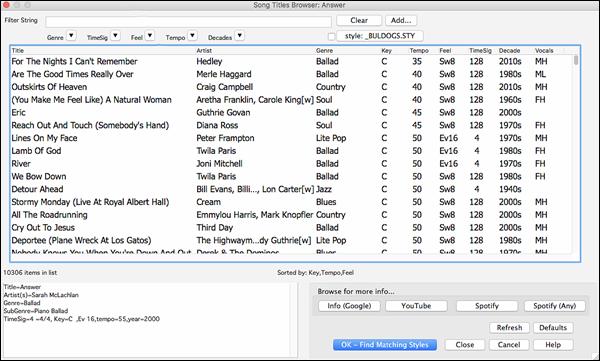Click the Spotify (Any) button
This screenshot has width=600, height=361.
(554, 306)
